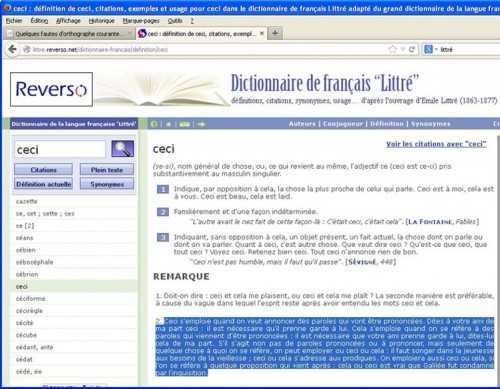Open the Google search engine dropdown
The image size is (500, 389).
[430, 49]
